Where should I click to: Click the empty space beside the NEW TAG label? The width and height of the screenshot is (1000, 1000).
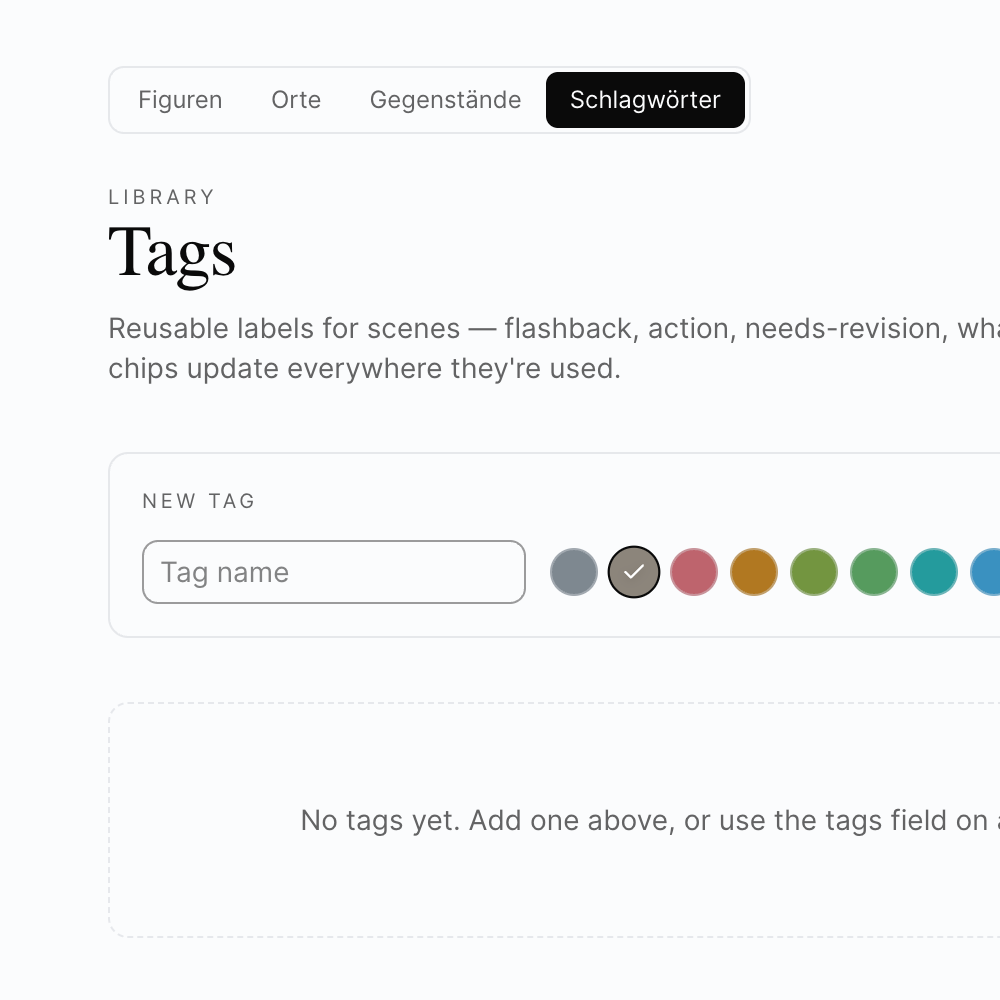point(600,501)
